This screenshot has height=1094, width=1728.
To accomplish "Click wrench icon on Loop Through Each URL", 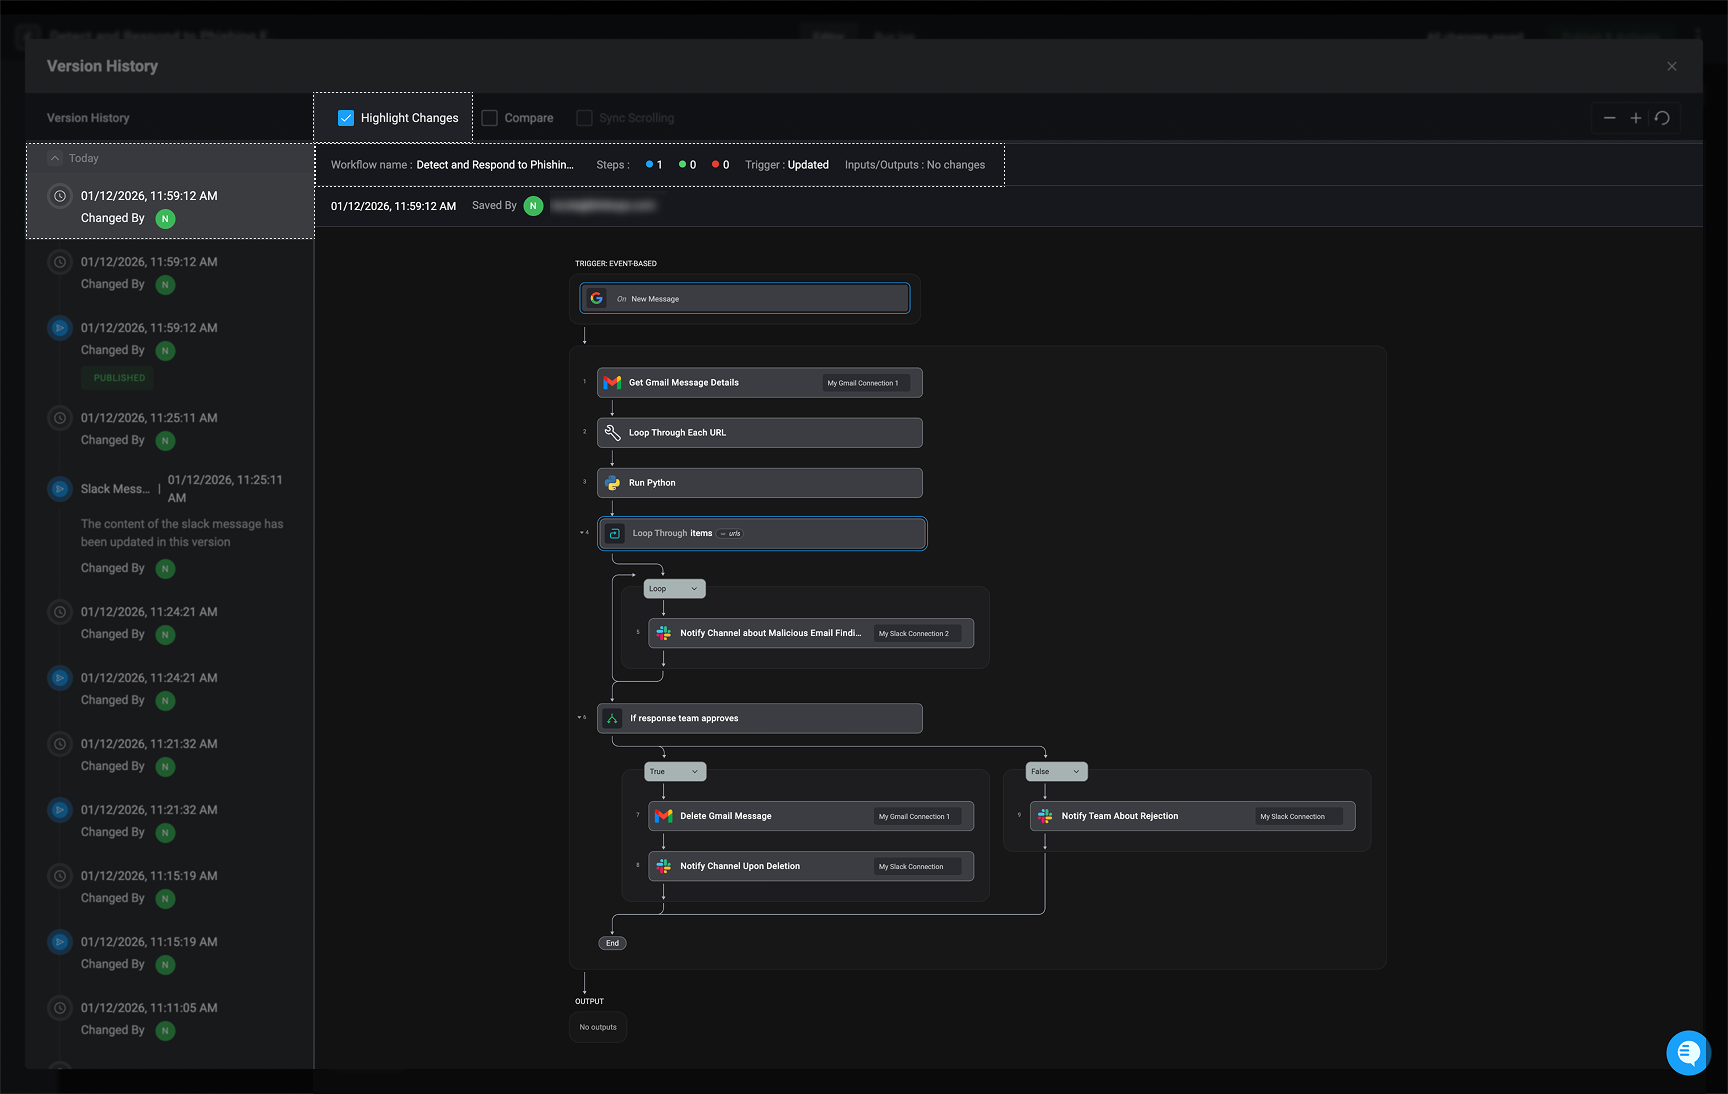I will [x=612, y=433].
